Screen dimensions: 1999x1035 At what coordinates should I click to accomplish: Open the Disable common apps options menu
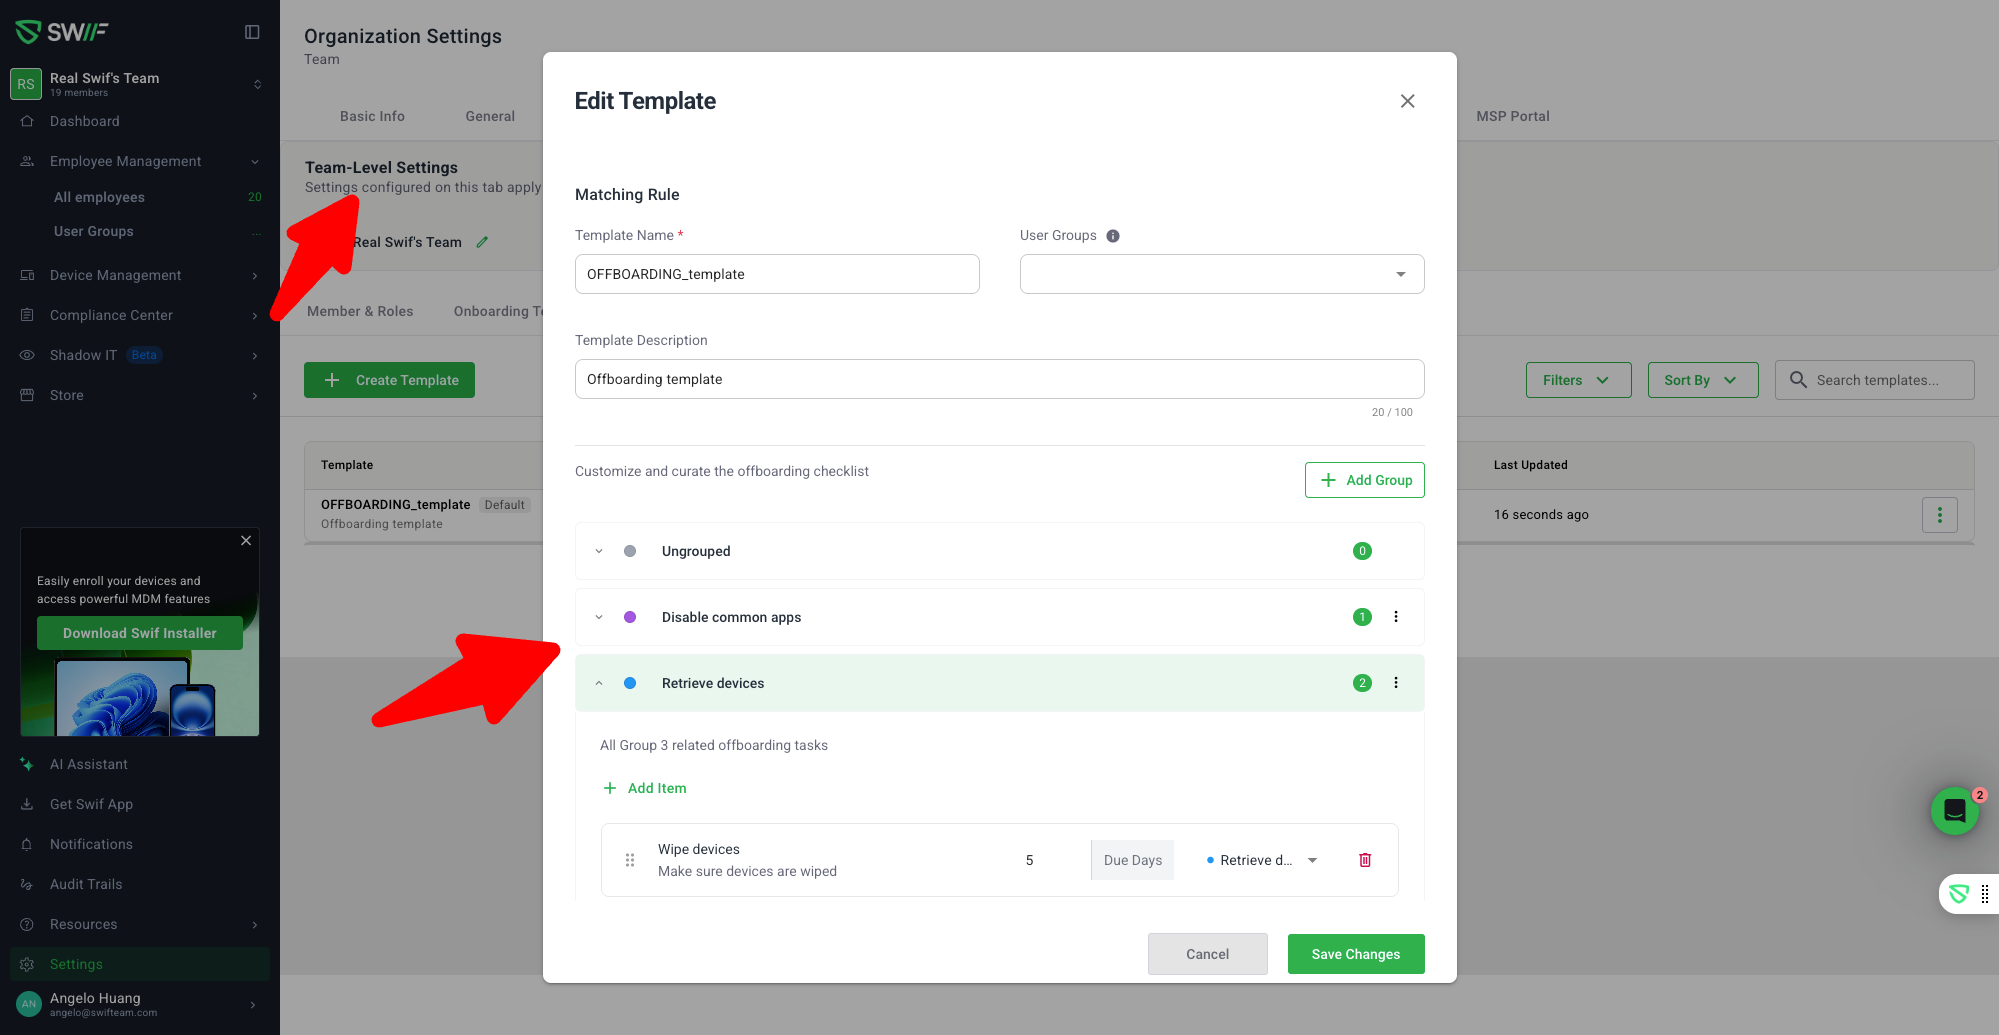tap(1396, 617)
